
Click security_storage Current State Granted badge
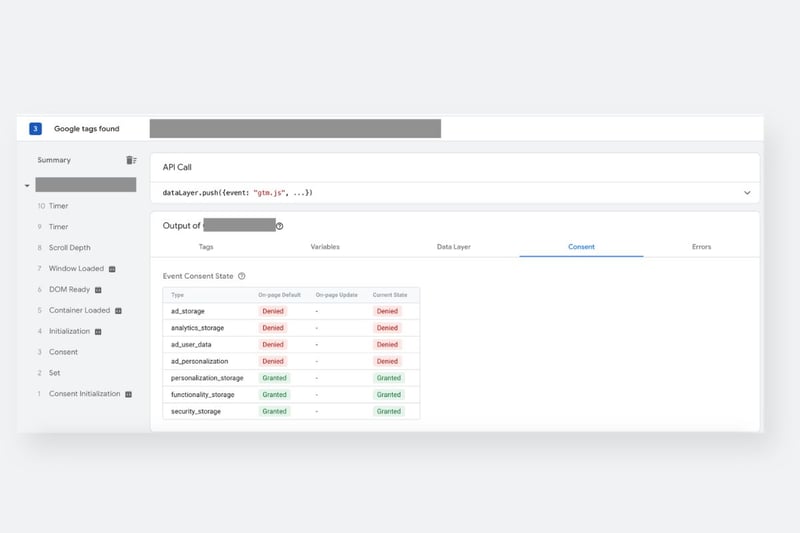tap(389, 412)
